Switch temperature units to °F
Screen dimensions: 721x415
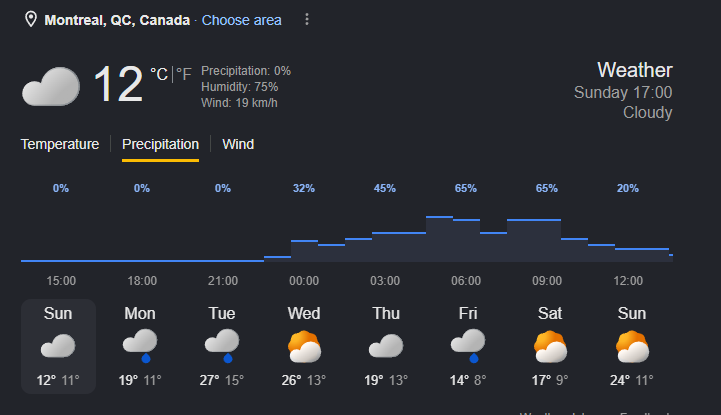[x=184, y=74]
